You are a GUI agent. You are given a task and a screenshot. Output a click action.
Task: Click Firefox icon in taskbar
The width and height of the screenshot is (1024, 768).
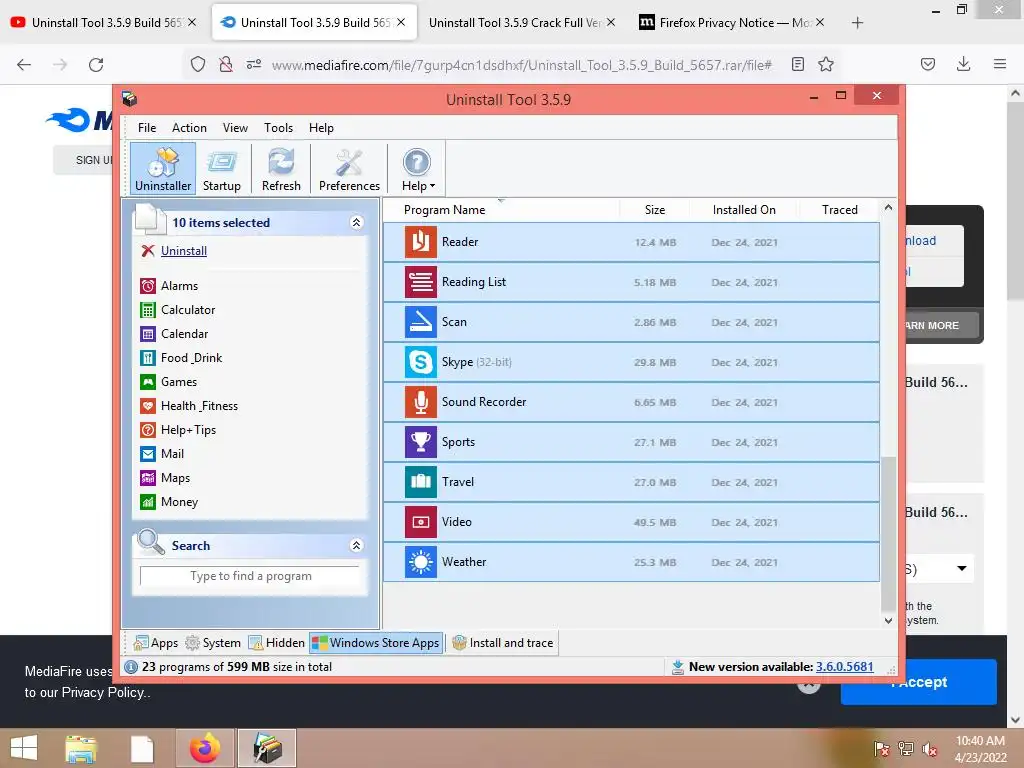tap(205, 748)
